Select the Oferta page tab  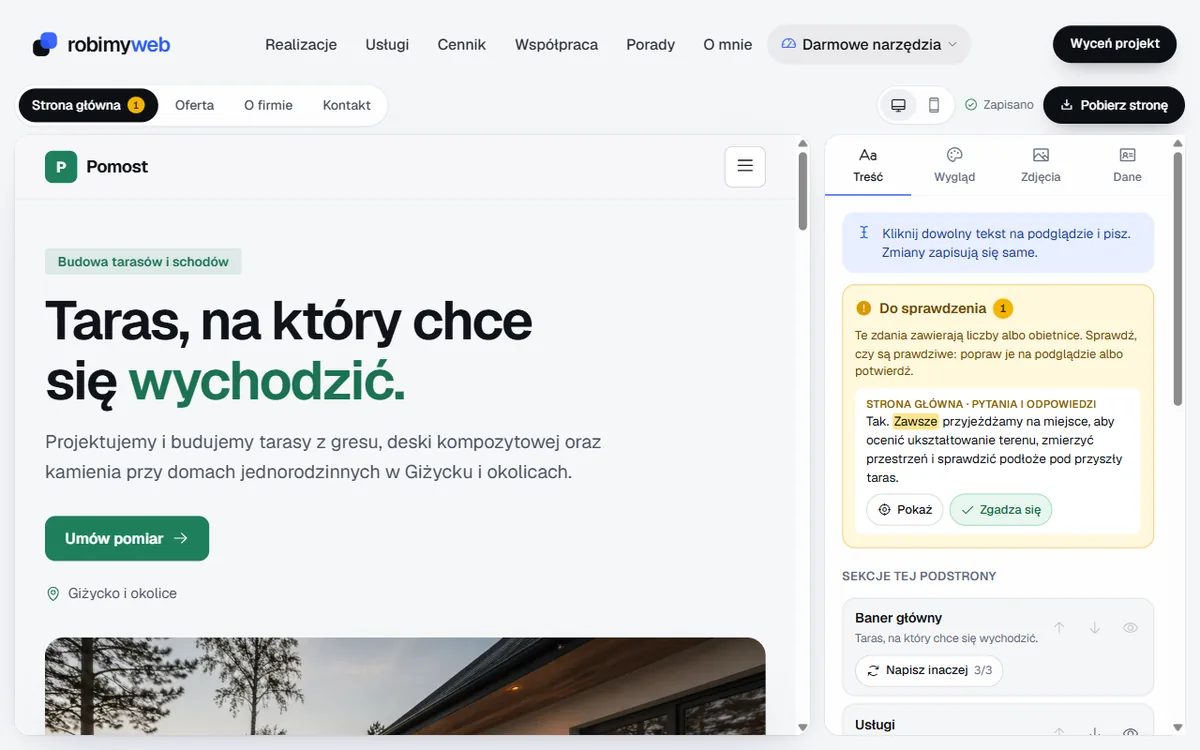pyautogui.click(x=194, y=105)
